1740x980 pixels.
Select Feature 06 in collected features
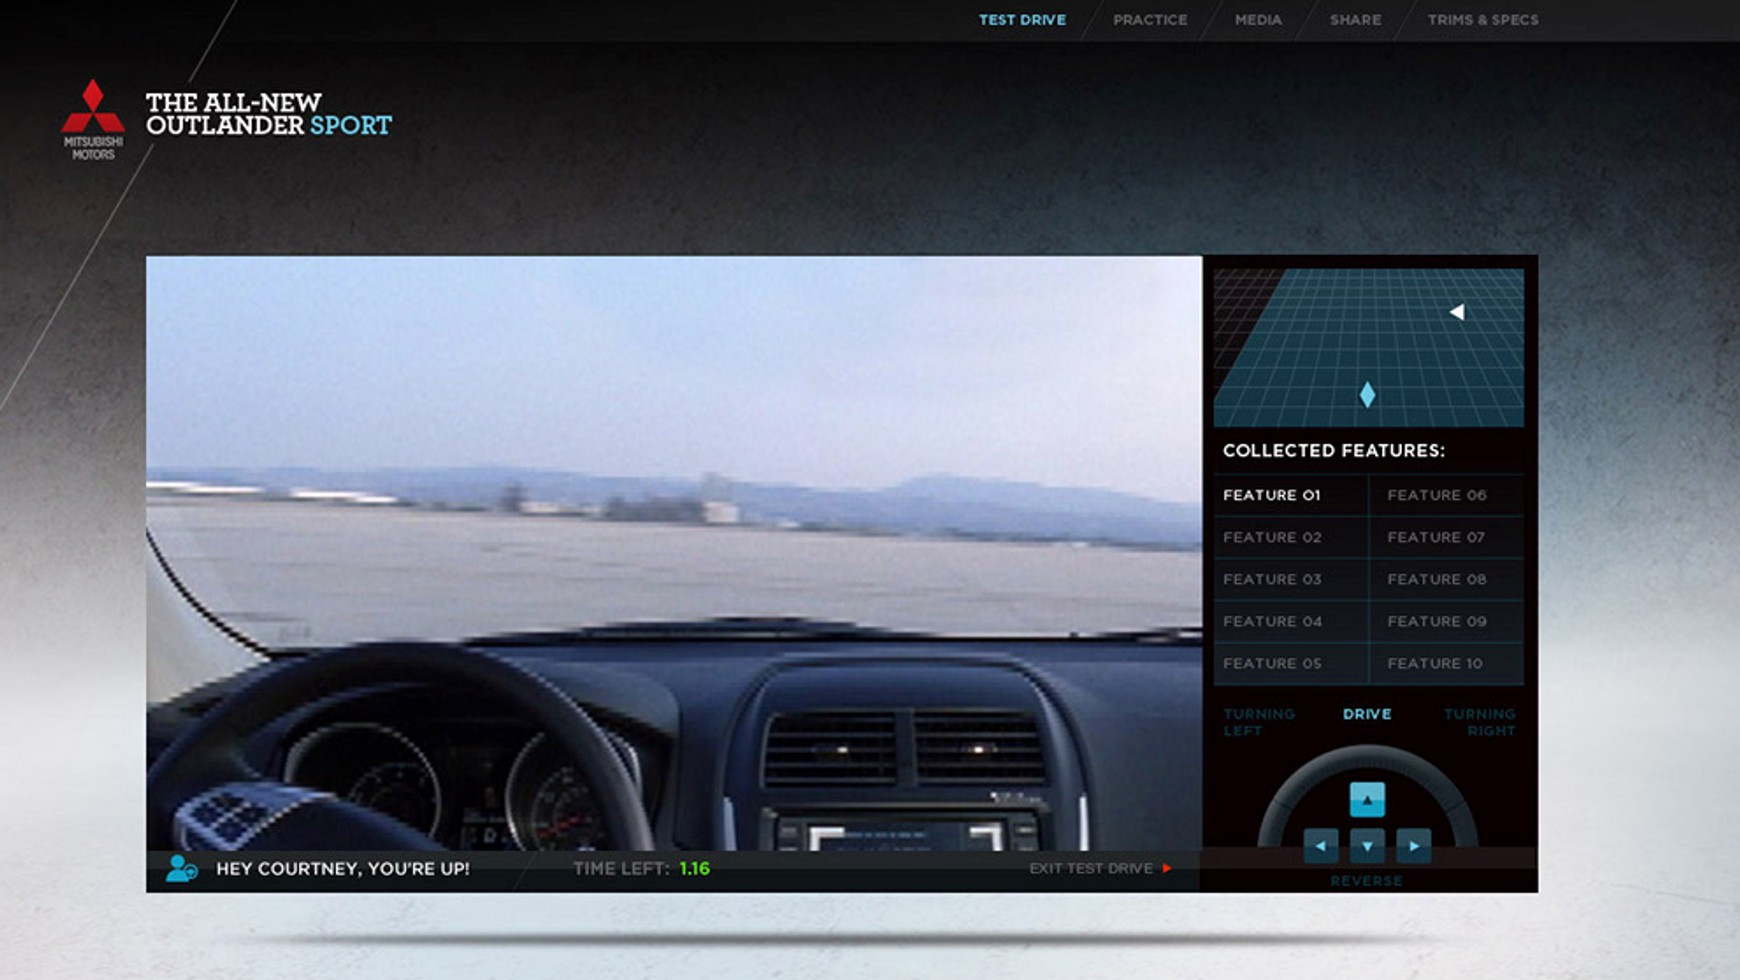point(1436,495)
